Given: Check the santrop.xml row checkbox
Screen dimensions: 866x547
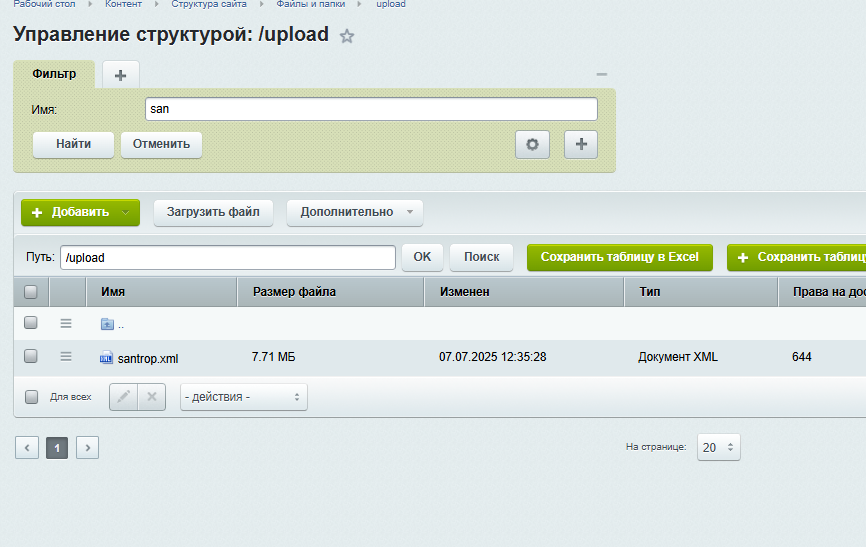Looking at the screenshot, I should coord(31,356).
